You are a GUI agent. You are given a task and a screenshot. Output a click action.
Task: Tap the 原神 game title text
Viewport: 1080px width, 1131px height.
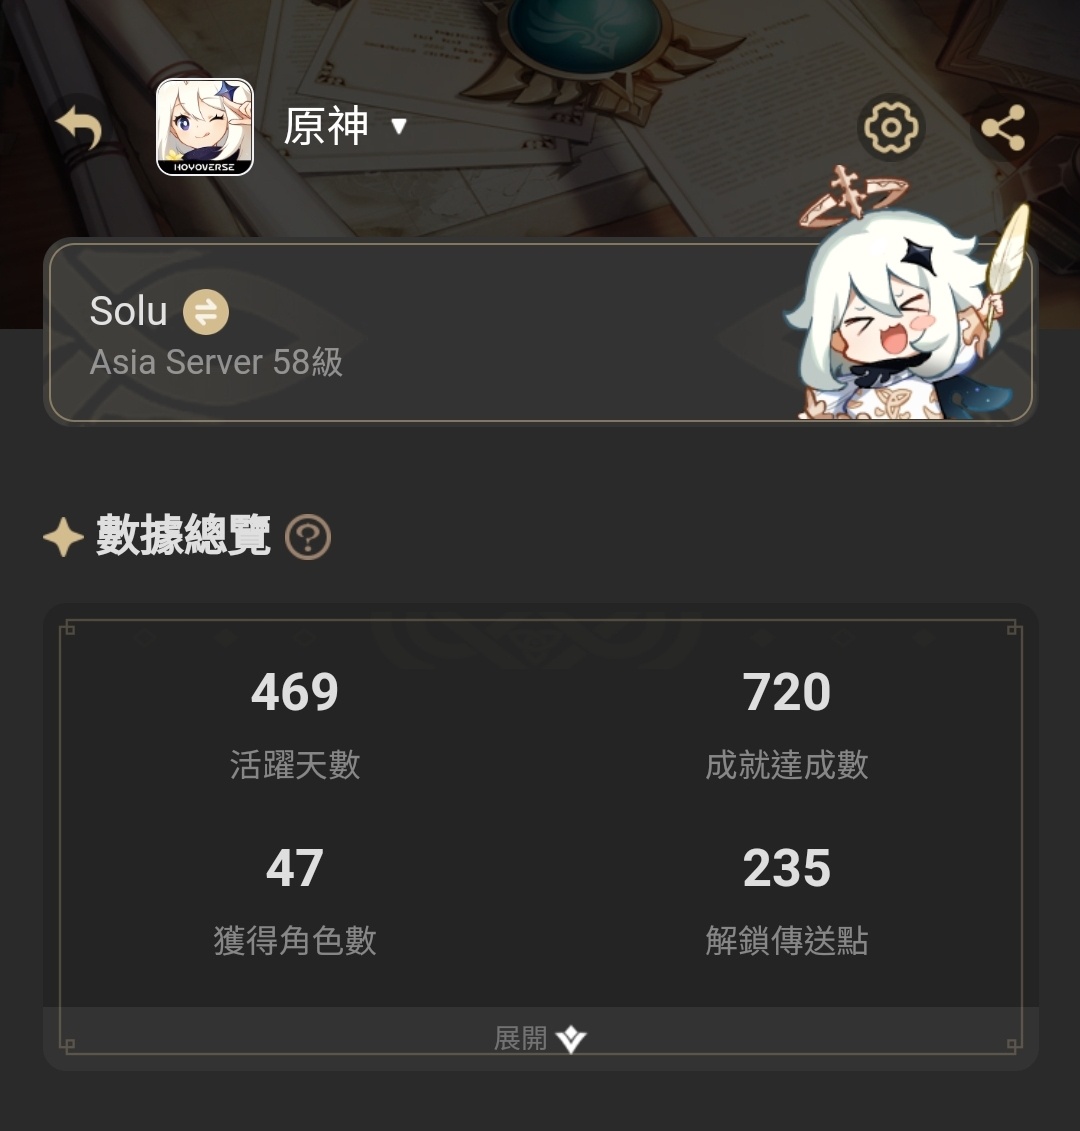(326, 126)
